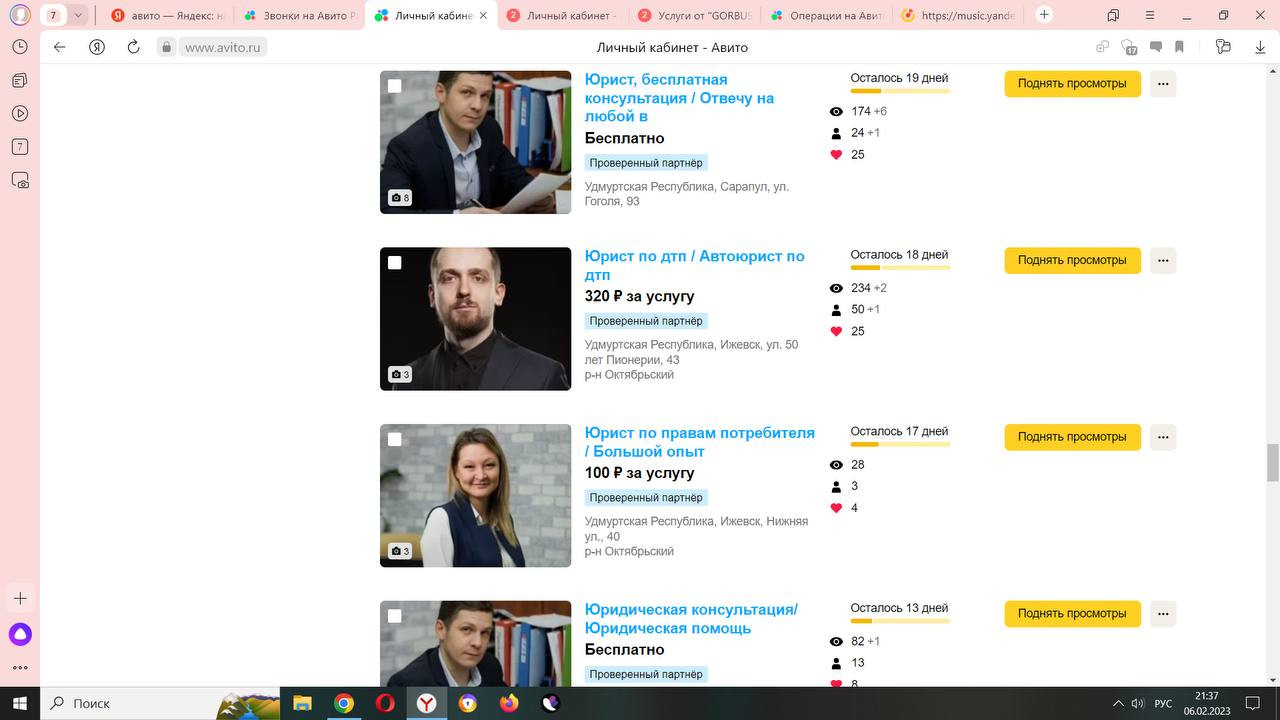Screen dimensions: 1280x720
Task: Open File Explorer on taskbar
Action: [302, 703]
